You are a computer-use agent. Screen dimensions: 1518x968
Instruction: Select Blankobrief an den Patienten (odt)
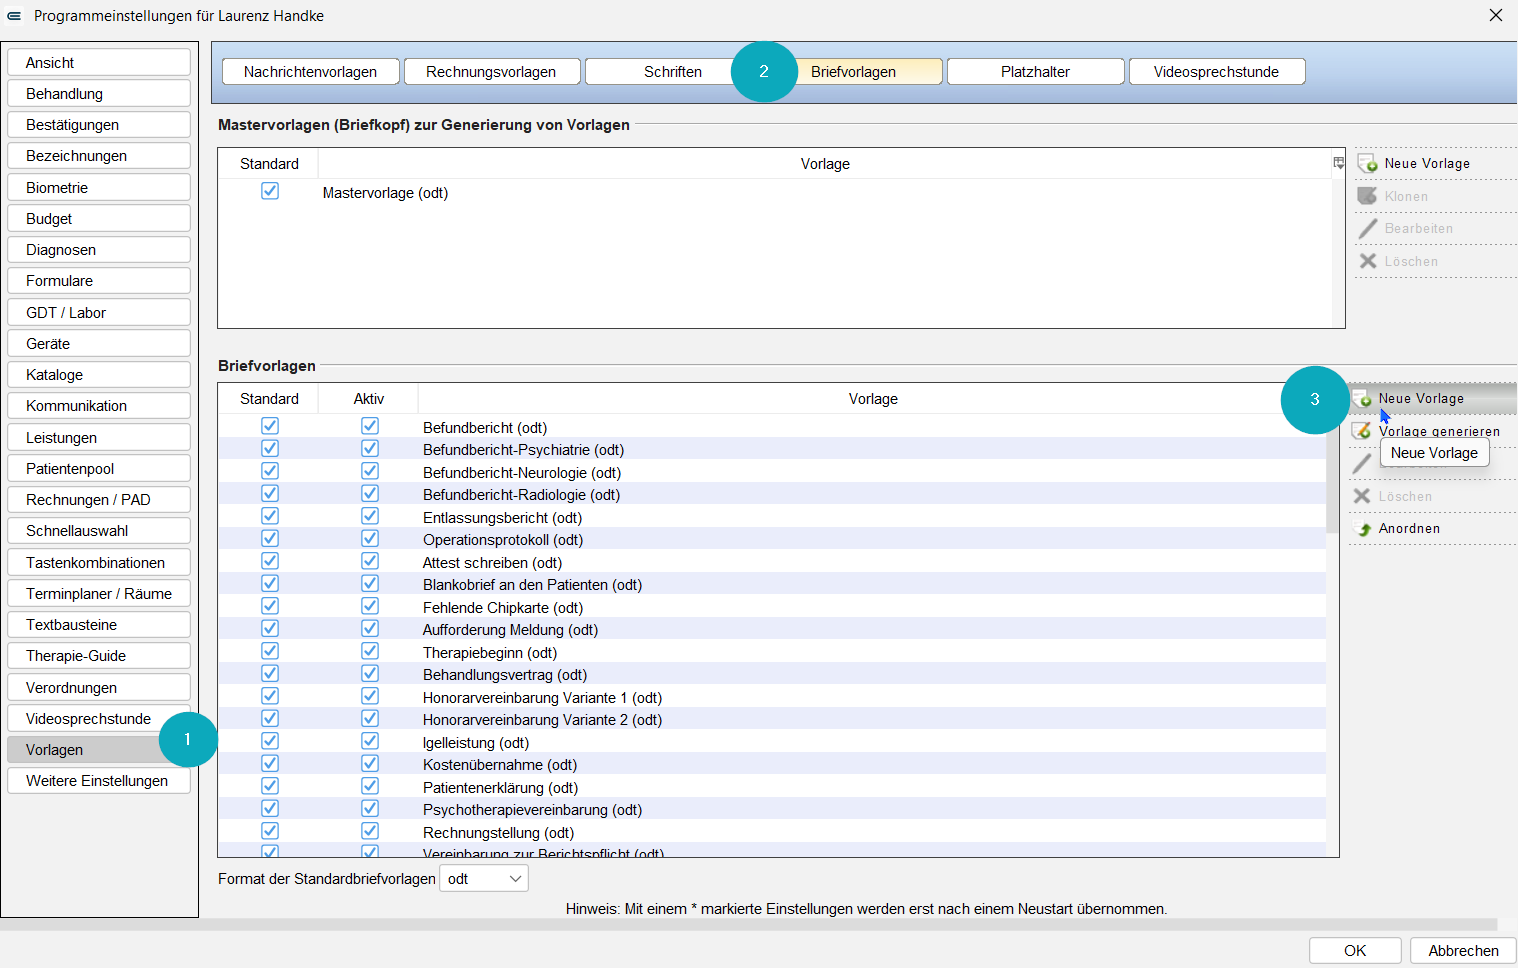pos(772,585)
